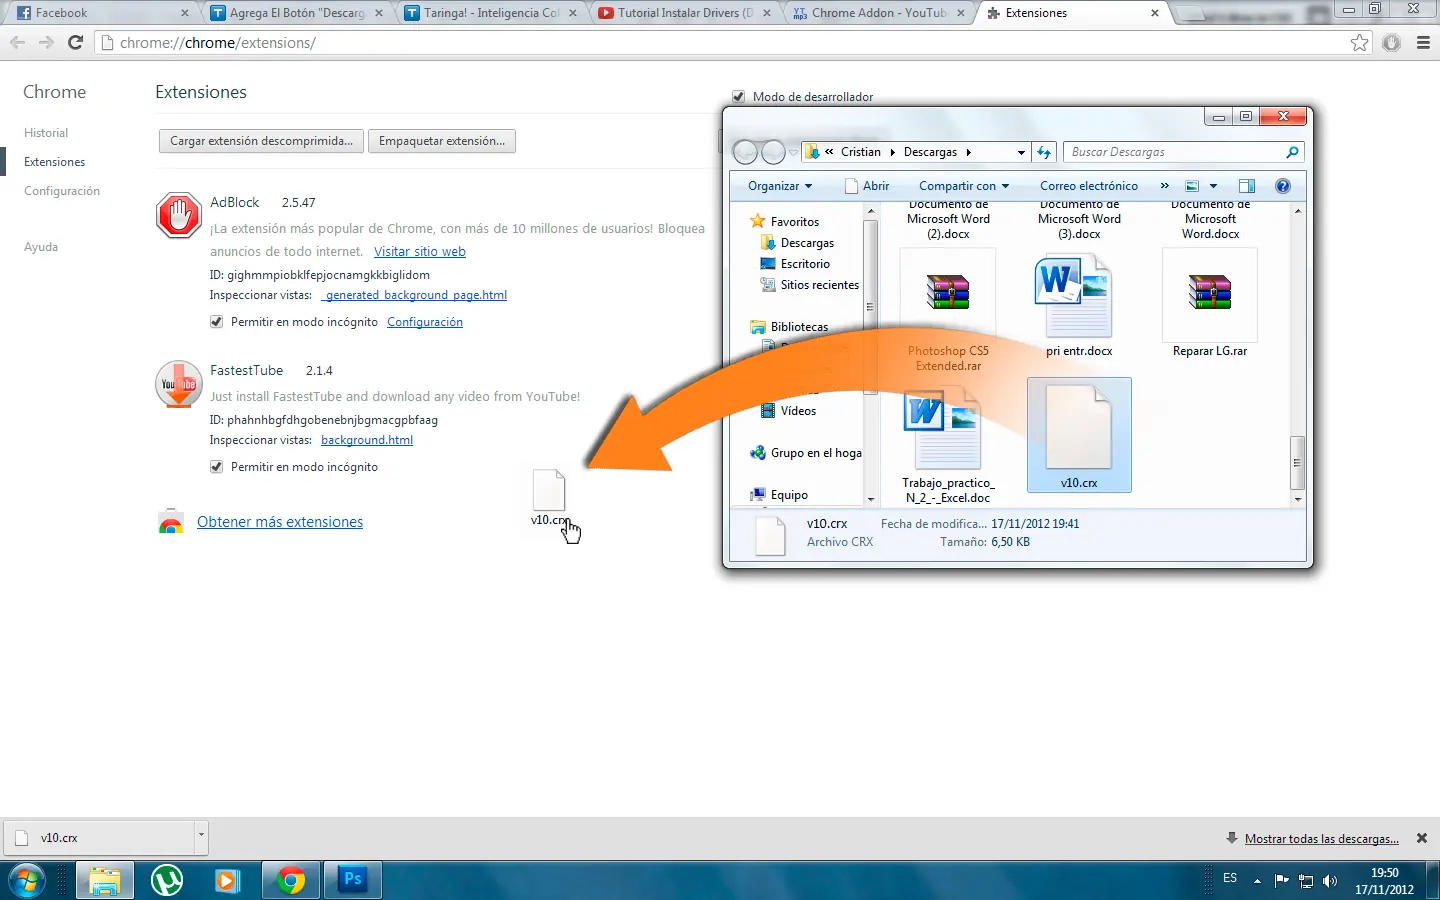Click the volume icon in the system tray
The width and height of the screenshot is (1440, 900).
(1330, 881)
